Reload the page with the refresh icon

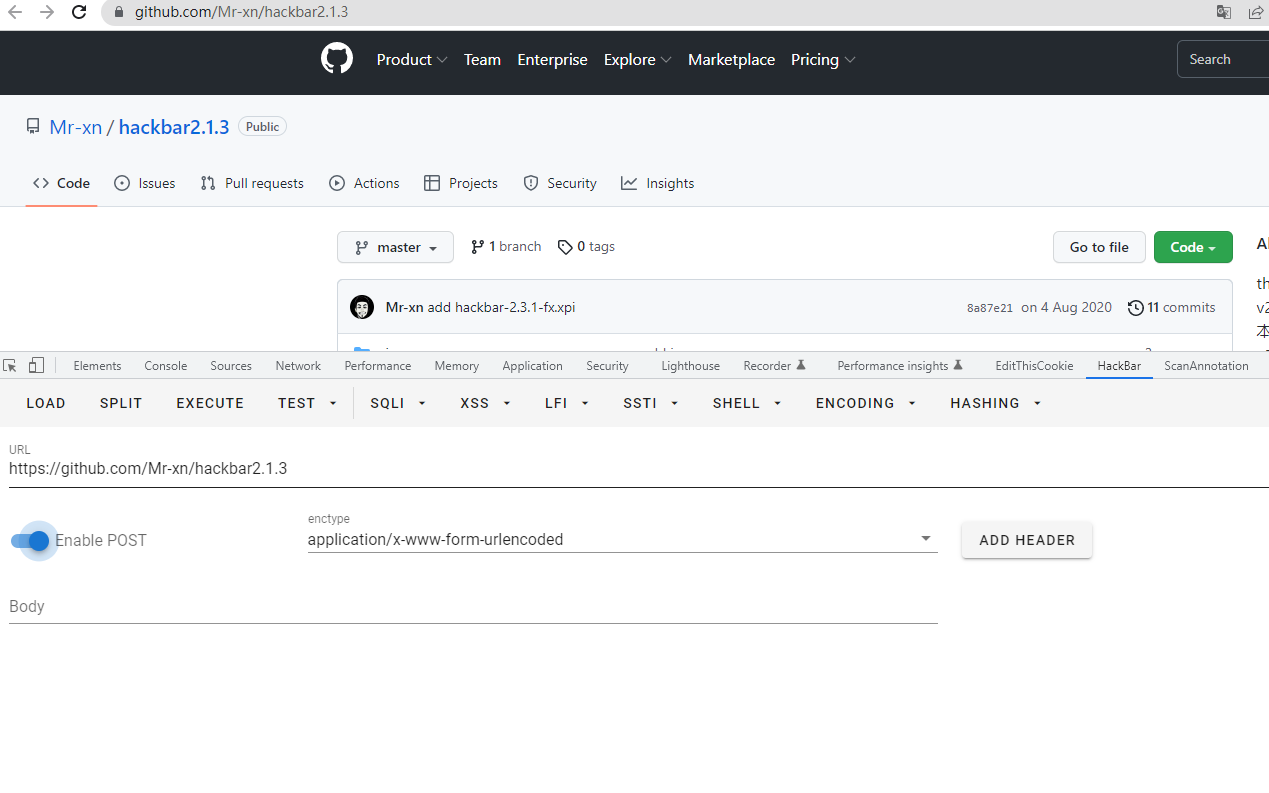[80, 13]
